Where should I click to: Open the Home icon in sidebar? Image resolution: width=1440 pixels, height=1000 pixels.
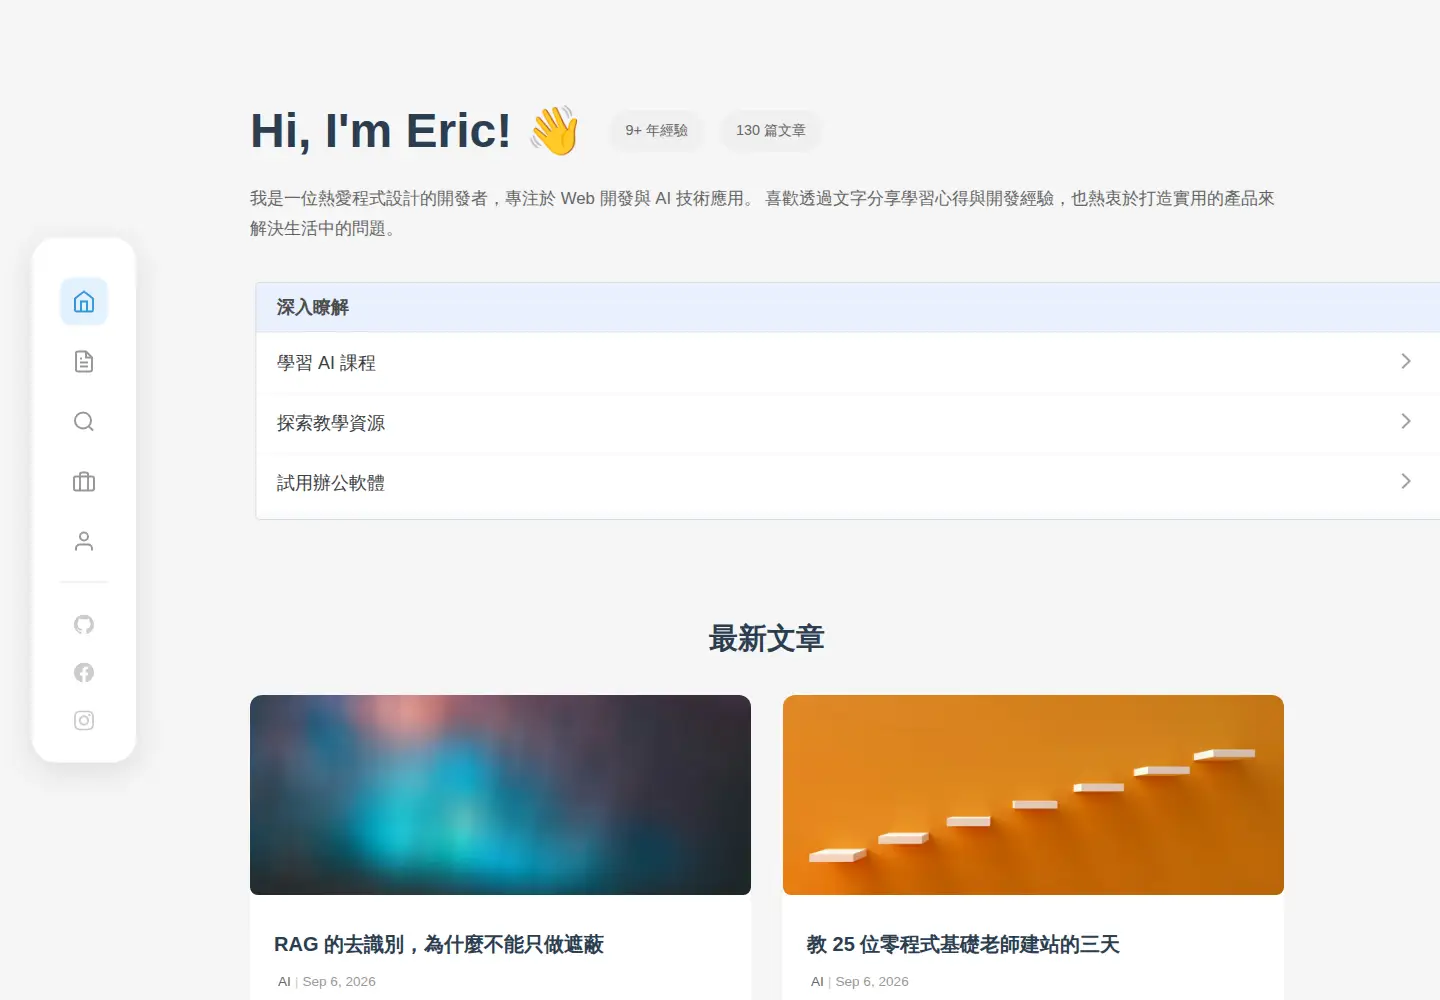(x=84, y=302)
